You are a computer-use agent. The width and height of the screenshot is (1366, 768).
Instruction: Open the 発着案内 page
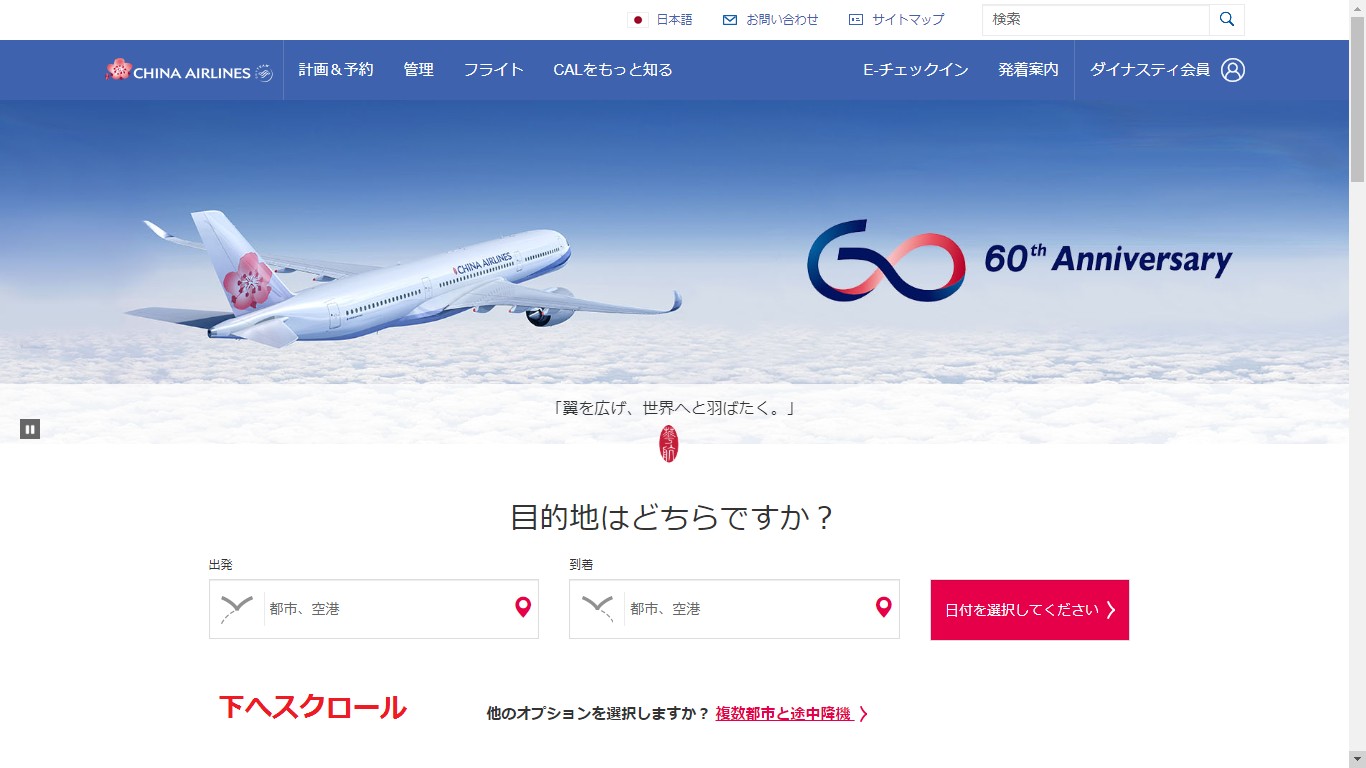point(1028,70)
